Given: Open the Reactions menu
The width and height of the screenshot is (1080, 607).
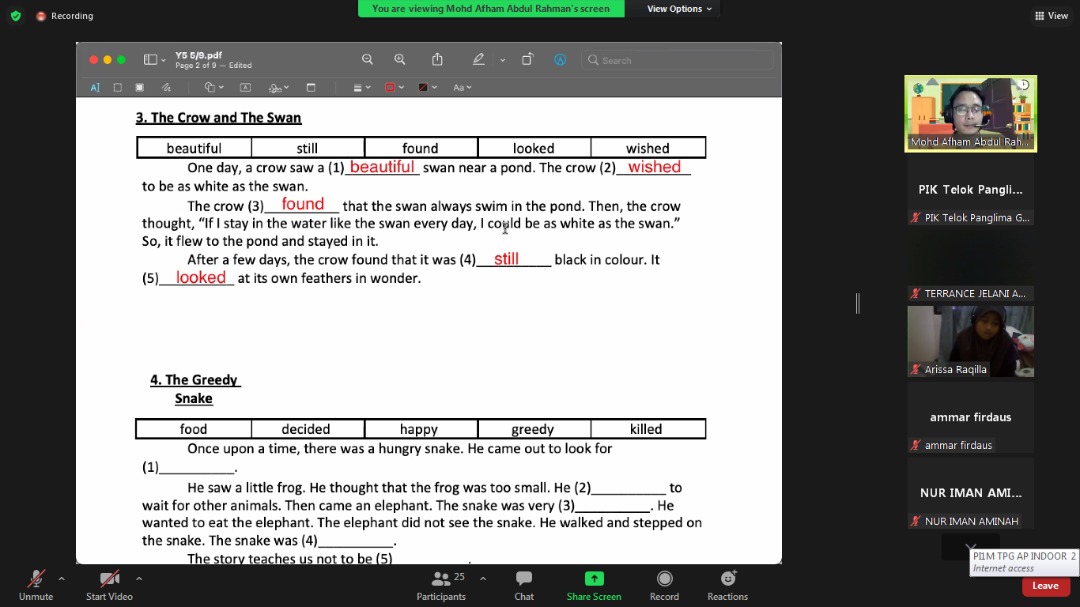Looking at the screenshot, I should tap(727, 585).
